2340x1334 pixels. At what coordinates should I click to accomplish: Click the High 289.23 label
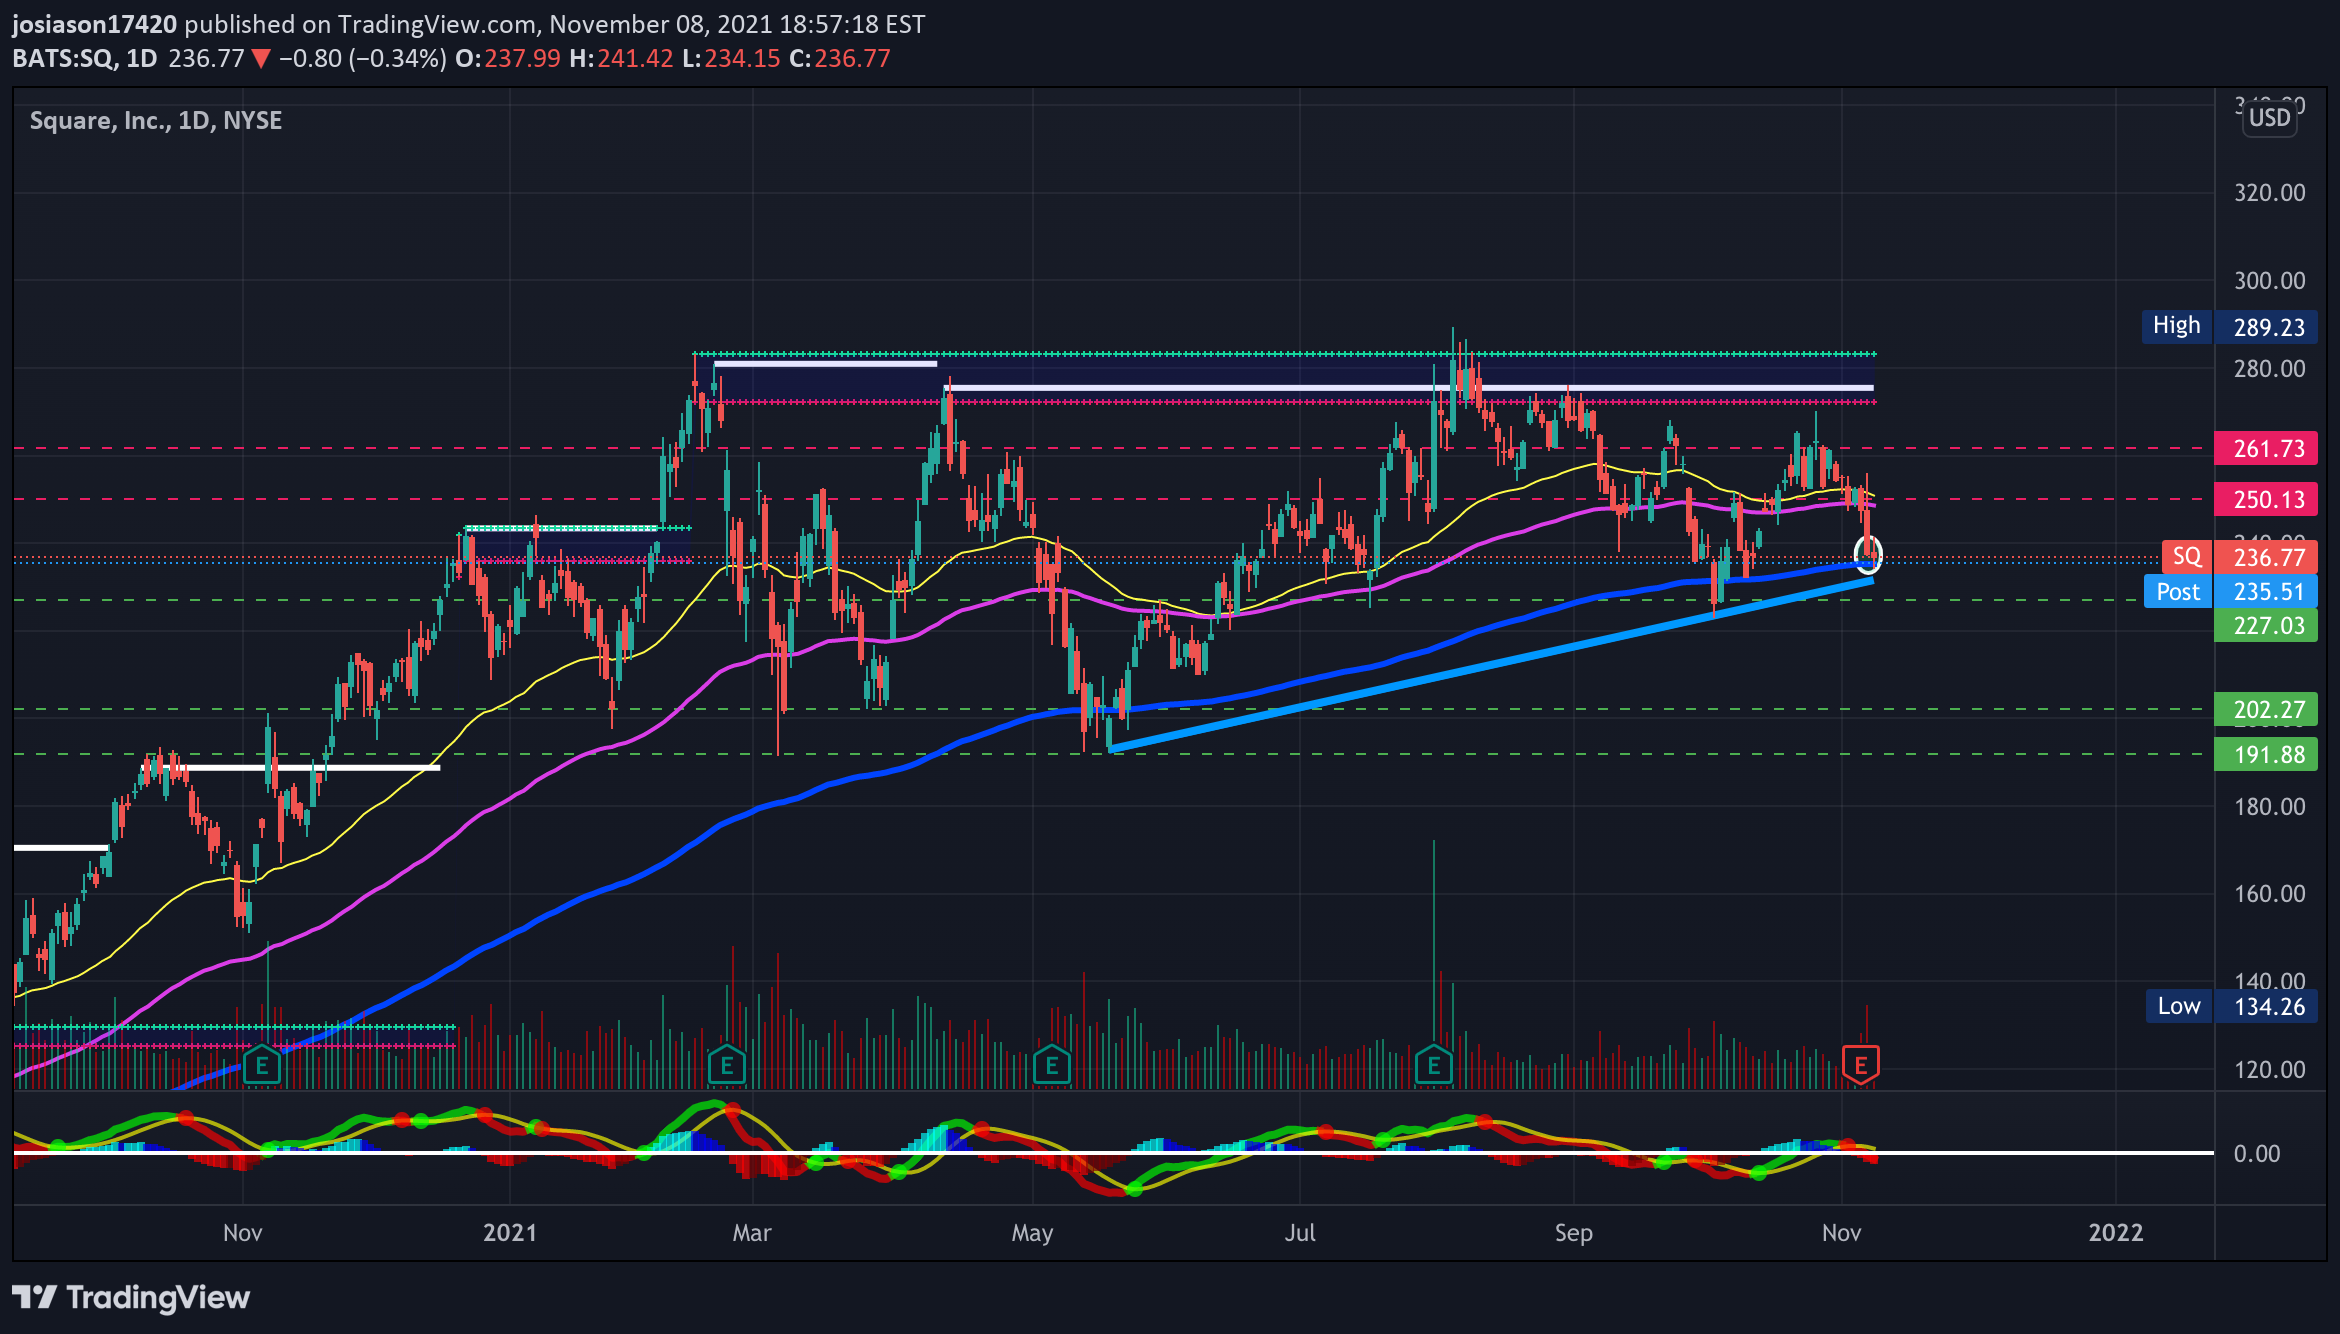[x=2229, y=326]
